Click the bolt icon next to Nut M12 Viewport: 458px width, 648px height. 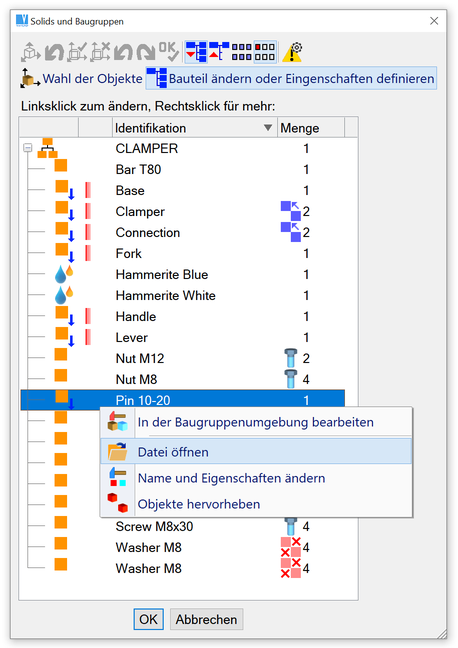click(x=291, y=358)
